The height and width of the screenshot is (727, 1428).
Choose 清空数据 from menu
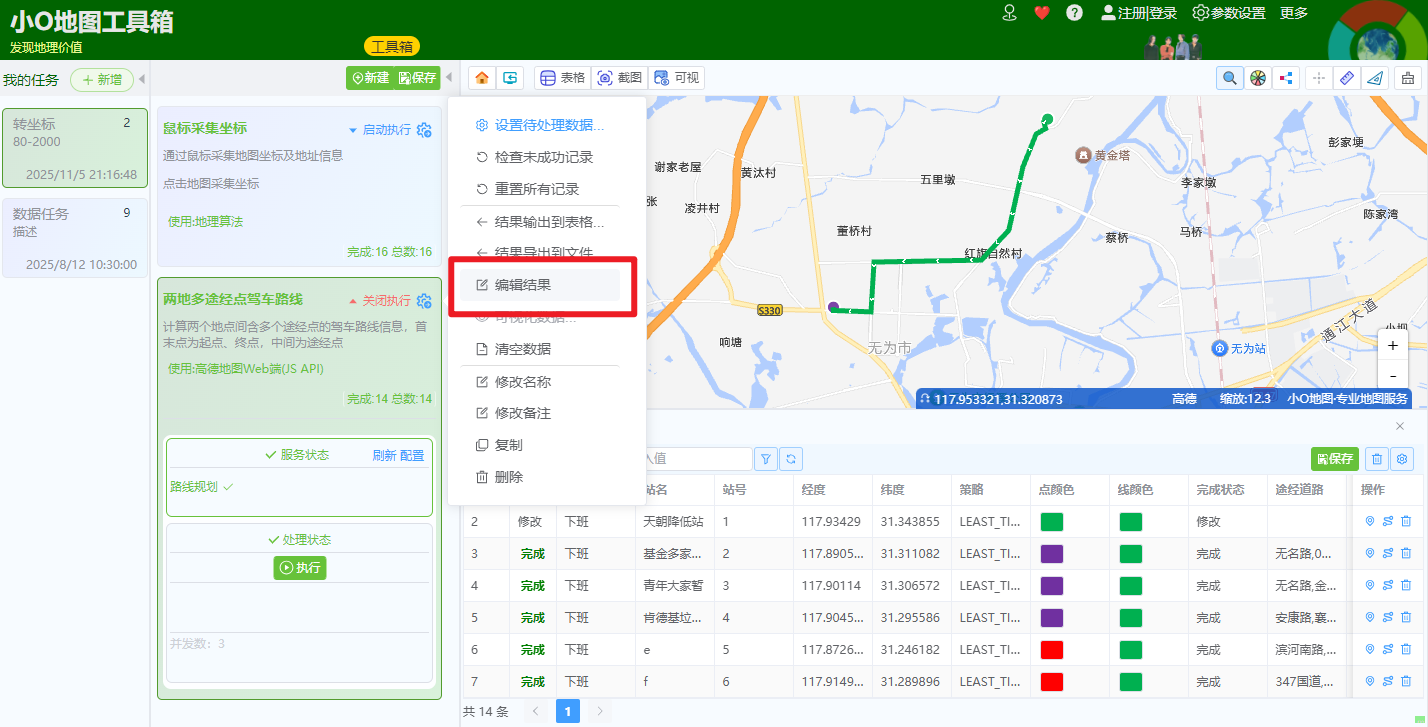pyautogui.click(x=540, y=349)
